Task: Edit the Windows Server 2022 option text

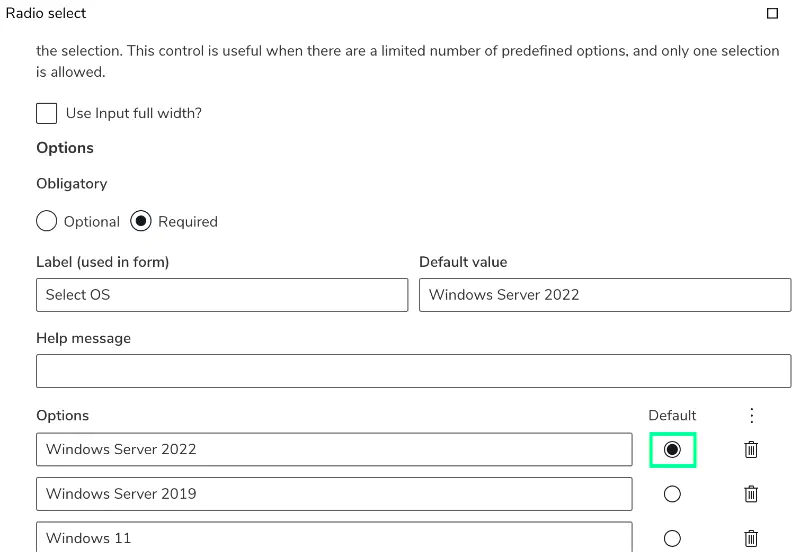Action: 334,449
